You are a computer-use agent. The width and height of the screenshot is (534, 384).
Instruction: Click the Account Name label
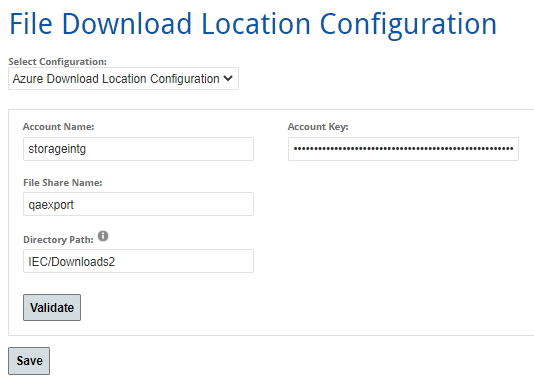pos(59,127)
